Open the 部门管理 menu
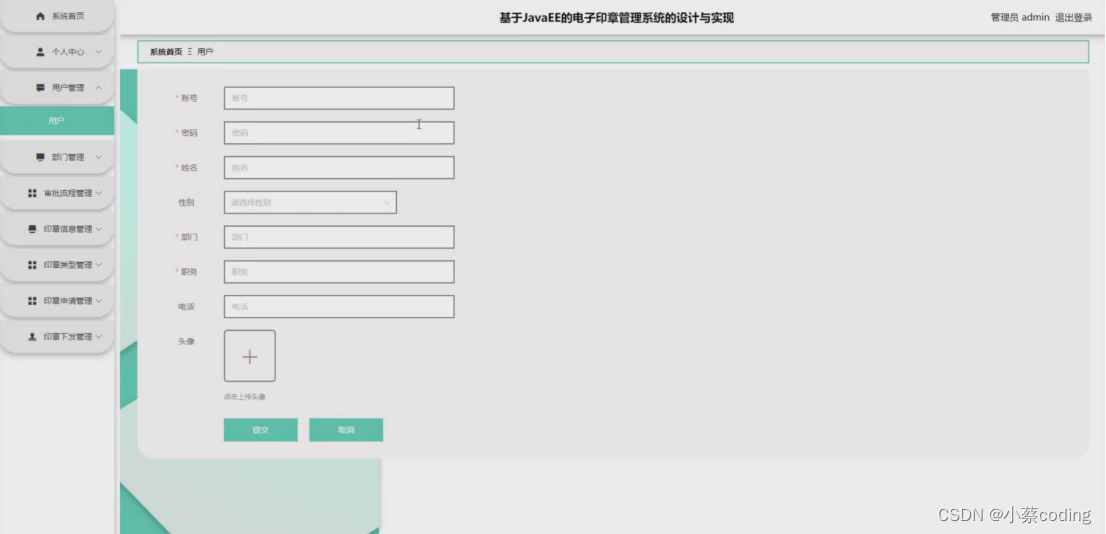 57,157
